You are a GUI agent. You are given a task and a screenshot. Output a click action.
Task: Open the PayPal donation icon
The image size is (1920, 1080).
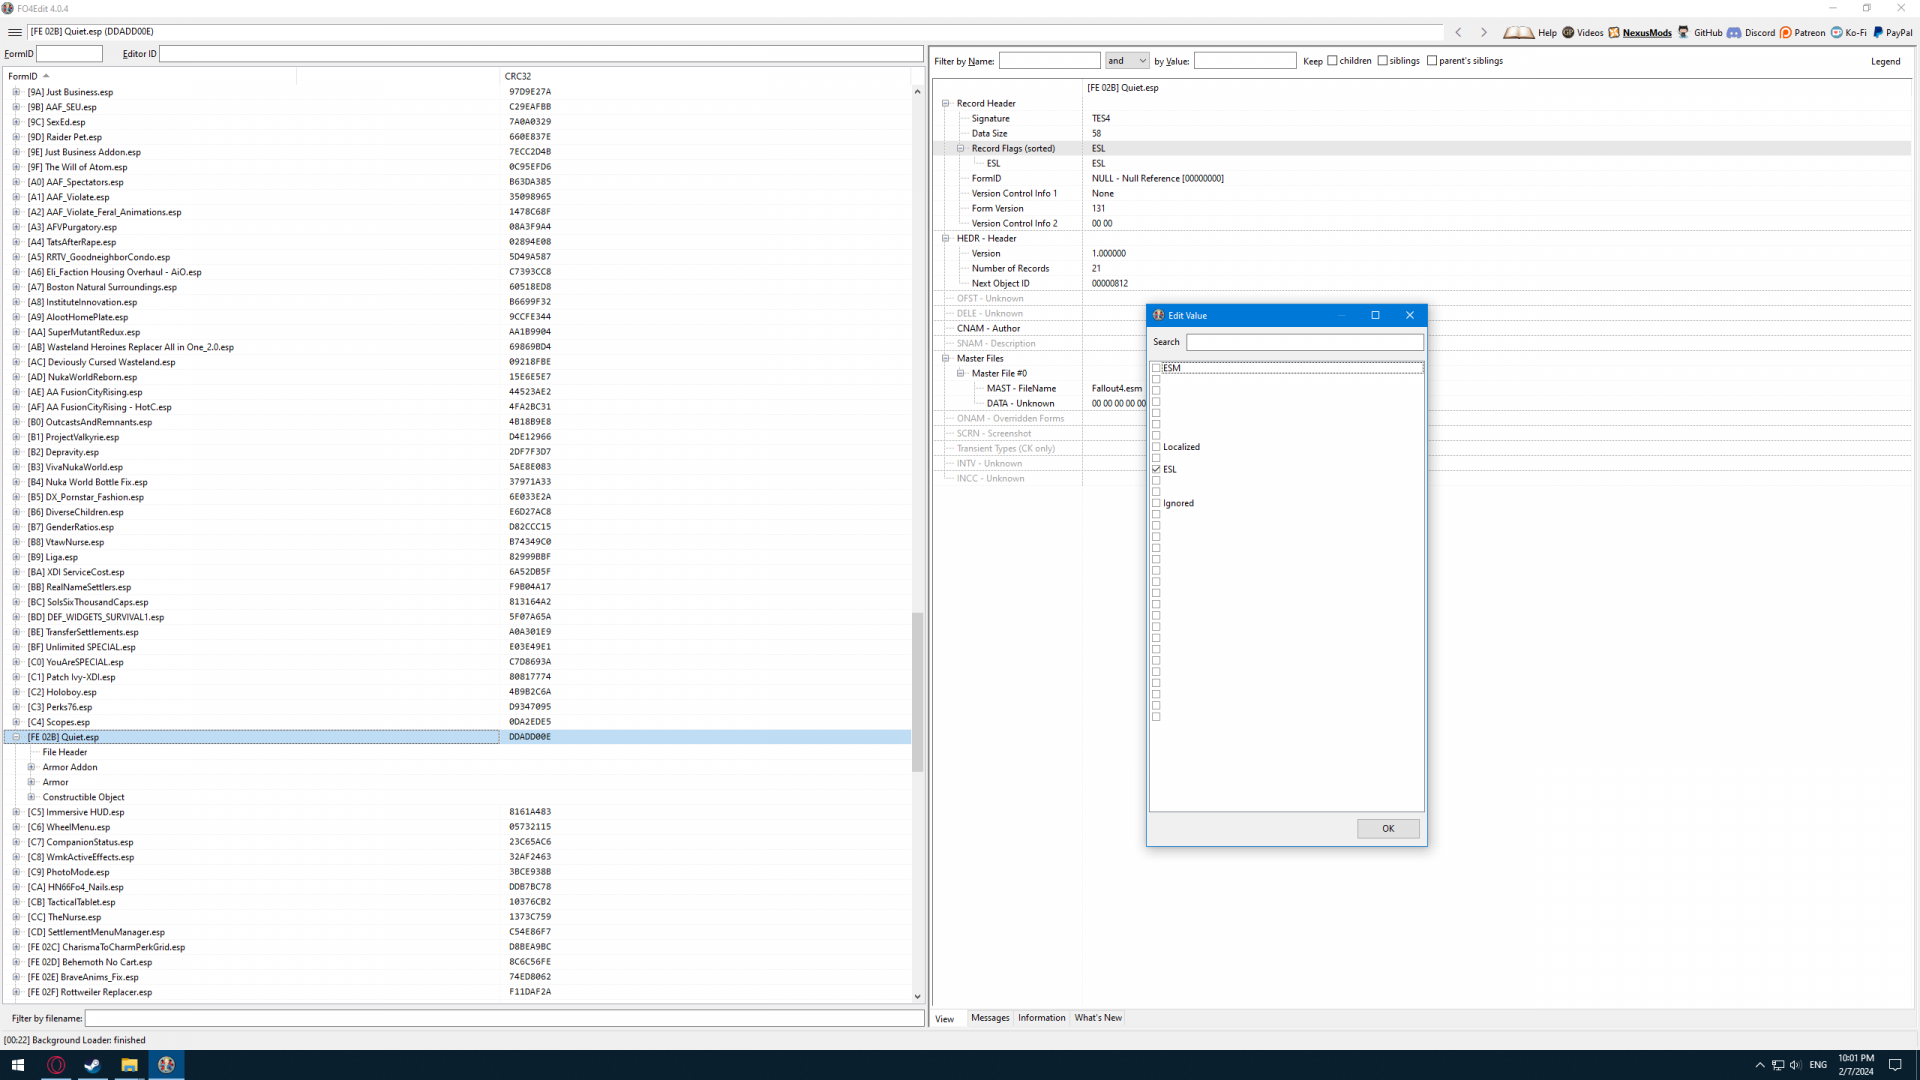(1878, 32)
